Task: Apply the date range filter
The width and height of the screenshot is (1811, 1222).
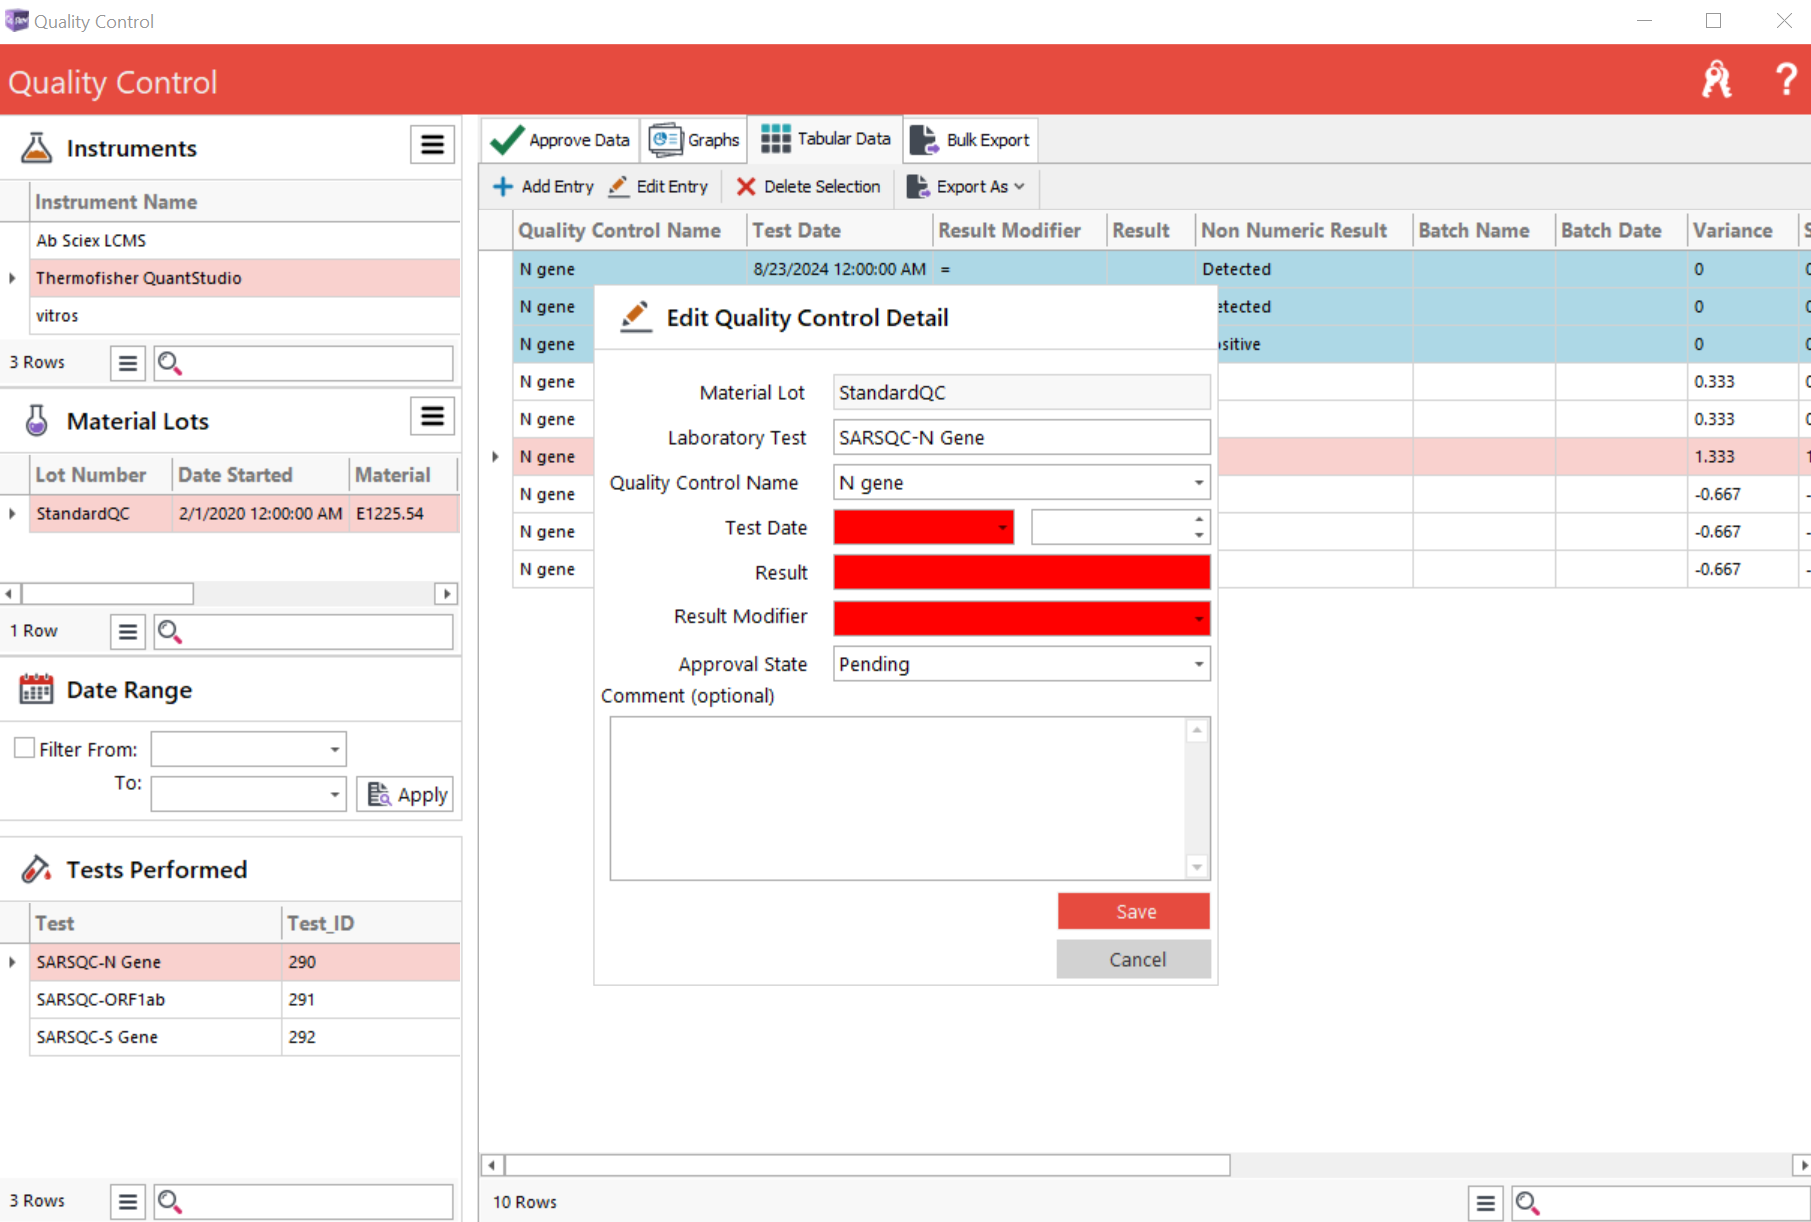Action: (406, 795)
